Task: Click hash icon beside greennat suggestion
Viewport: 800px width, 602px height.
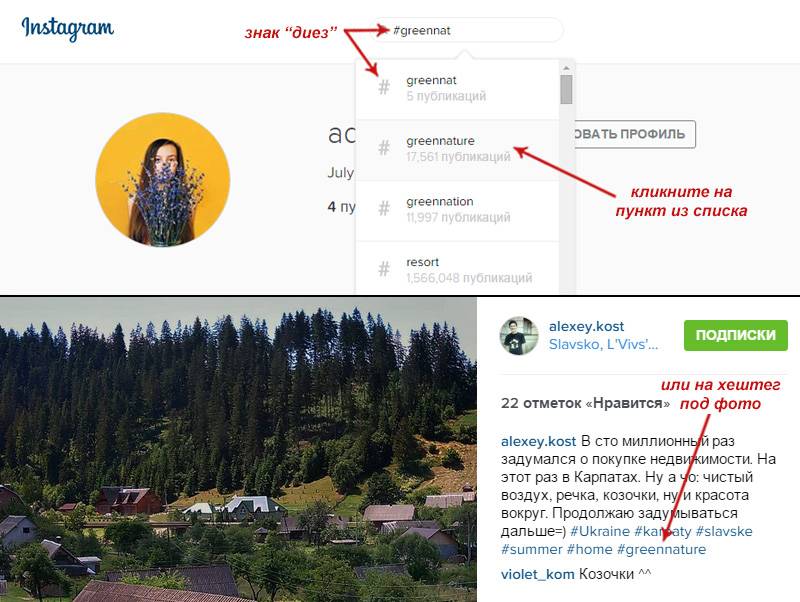Action: tap(384, 88)
